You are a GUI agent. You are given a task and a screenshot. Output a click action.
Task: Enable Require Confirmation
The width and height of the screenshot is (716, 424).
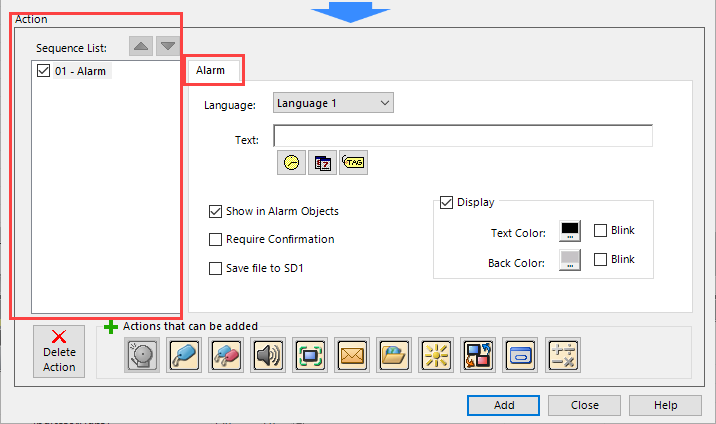215,239
